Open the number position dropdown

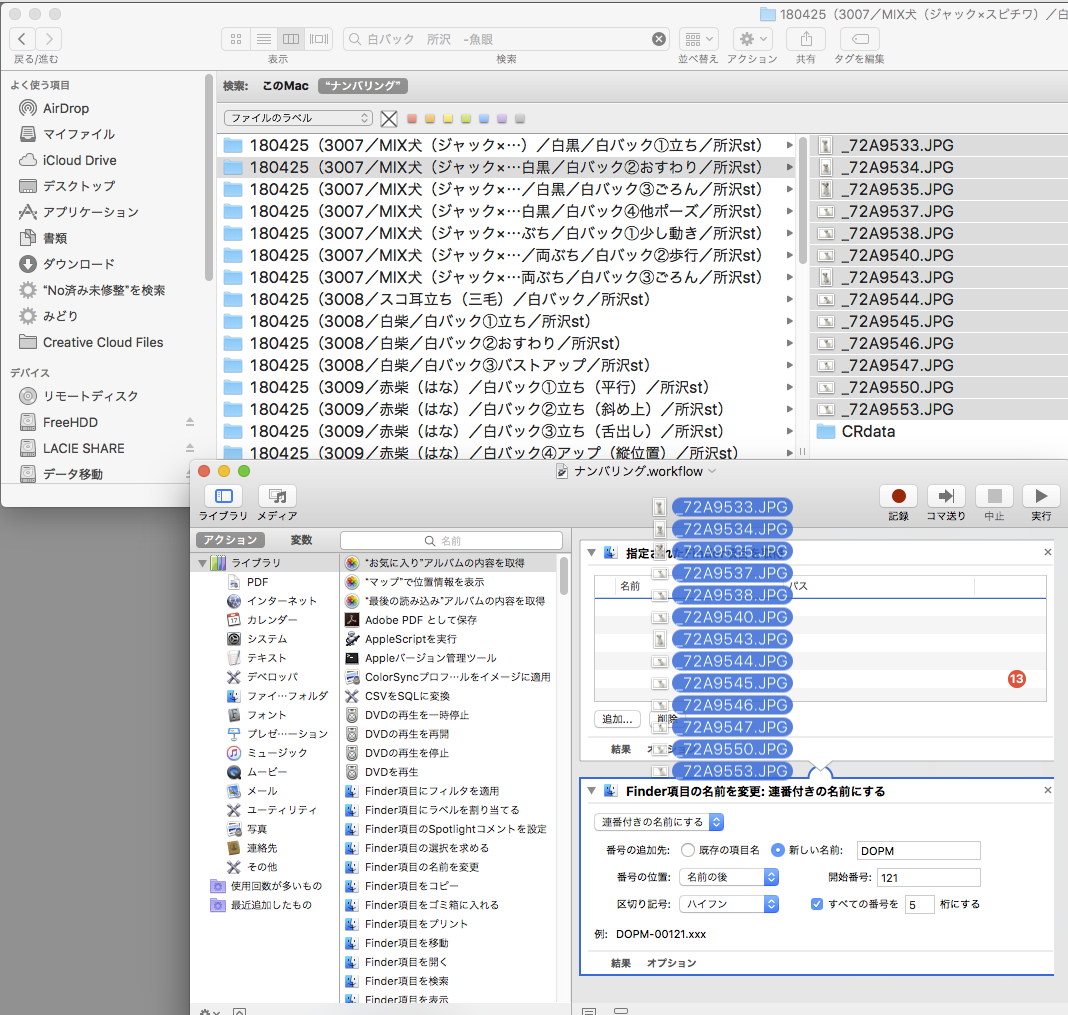point(729,877)
